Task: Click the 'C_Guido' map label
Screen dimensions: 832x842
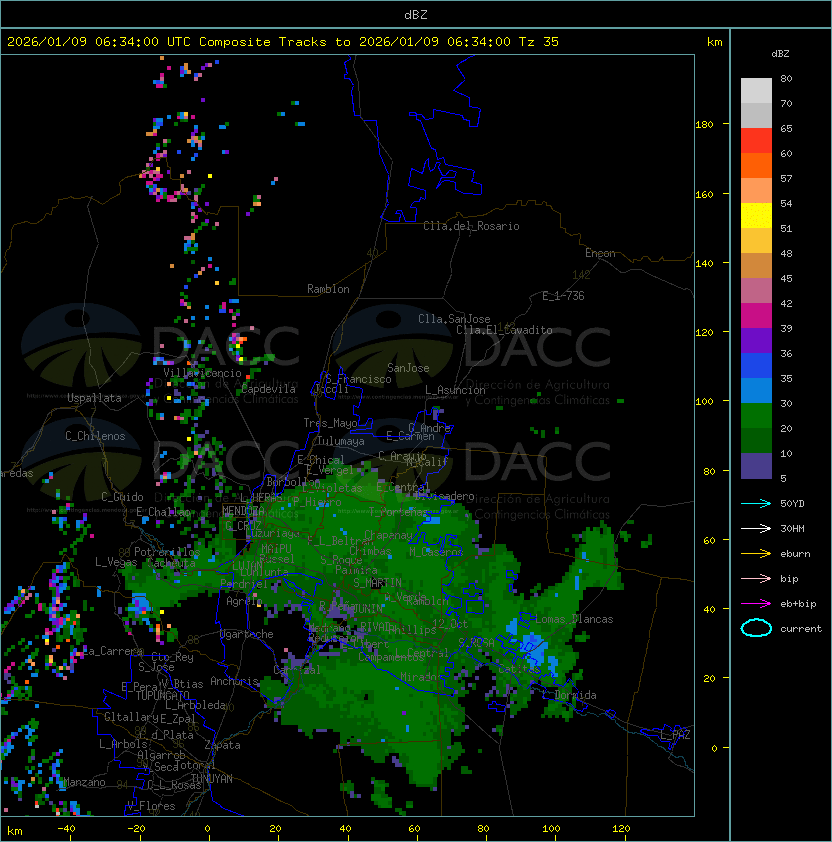Action: pyautogui.click(x=122, y=497)
